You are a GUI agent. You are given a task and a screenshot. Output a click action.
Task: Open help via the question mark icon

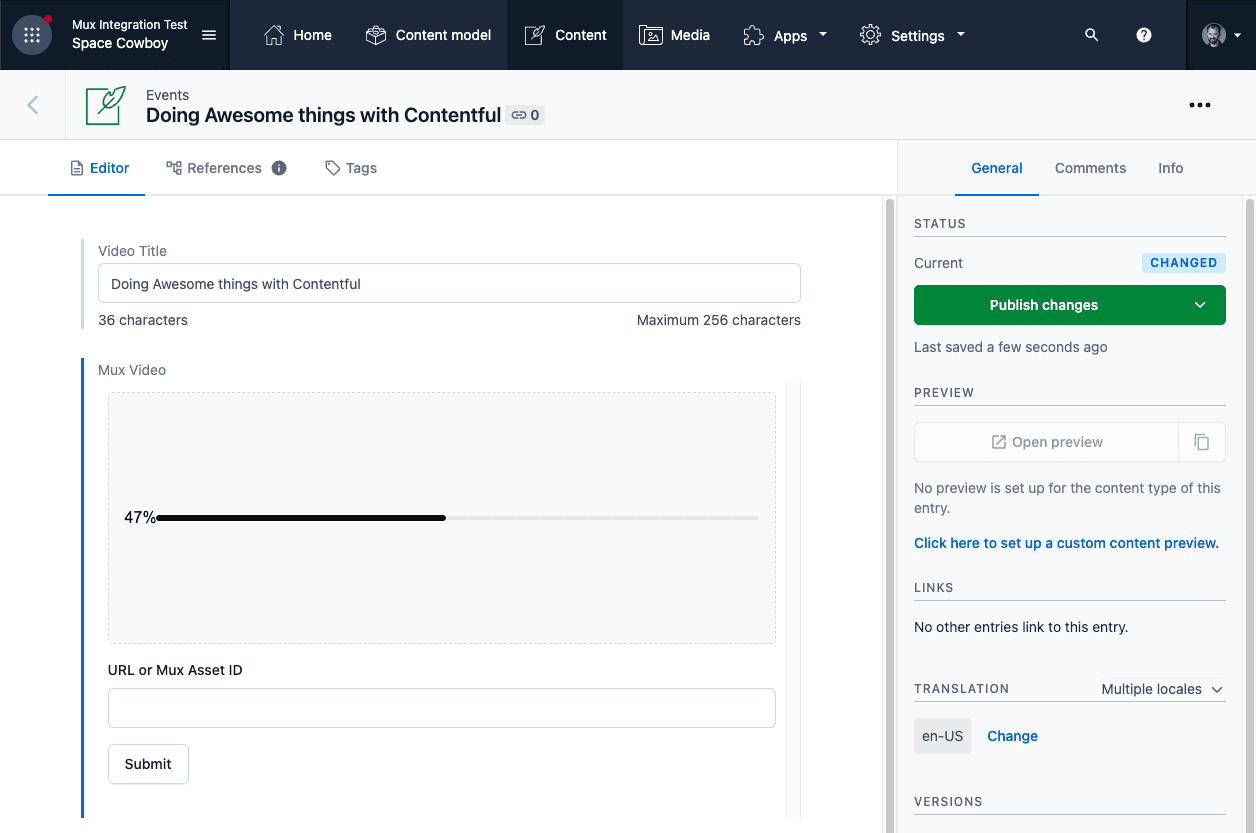click(1144, 35)
